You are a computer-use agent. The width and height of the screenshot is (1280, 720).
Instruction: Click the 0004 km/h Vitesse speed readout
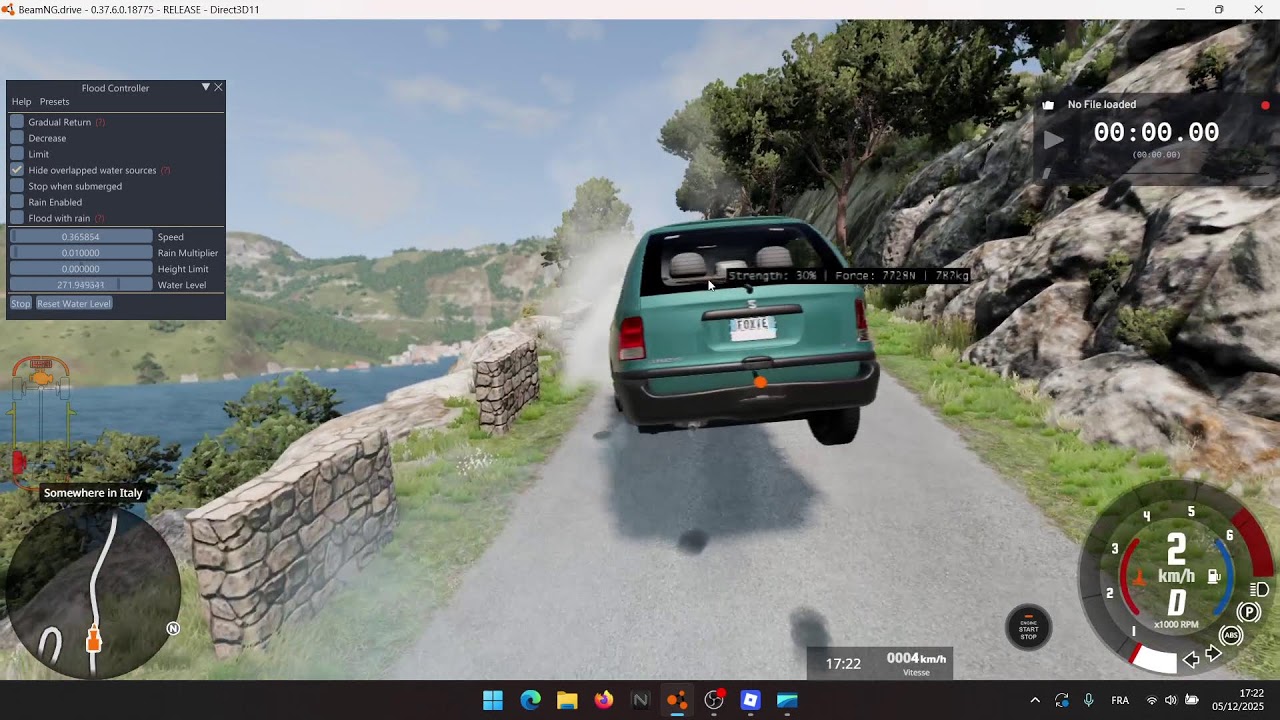click(x=916, y=663)
